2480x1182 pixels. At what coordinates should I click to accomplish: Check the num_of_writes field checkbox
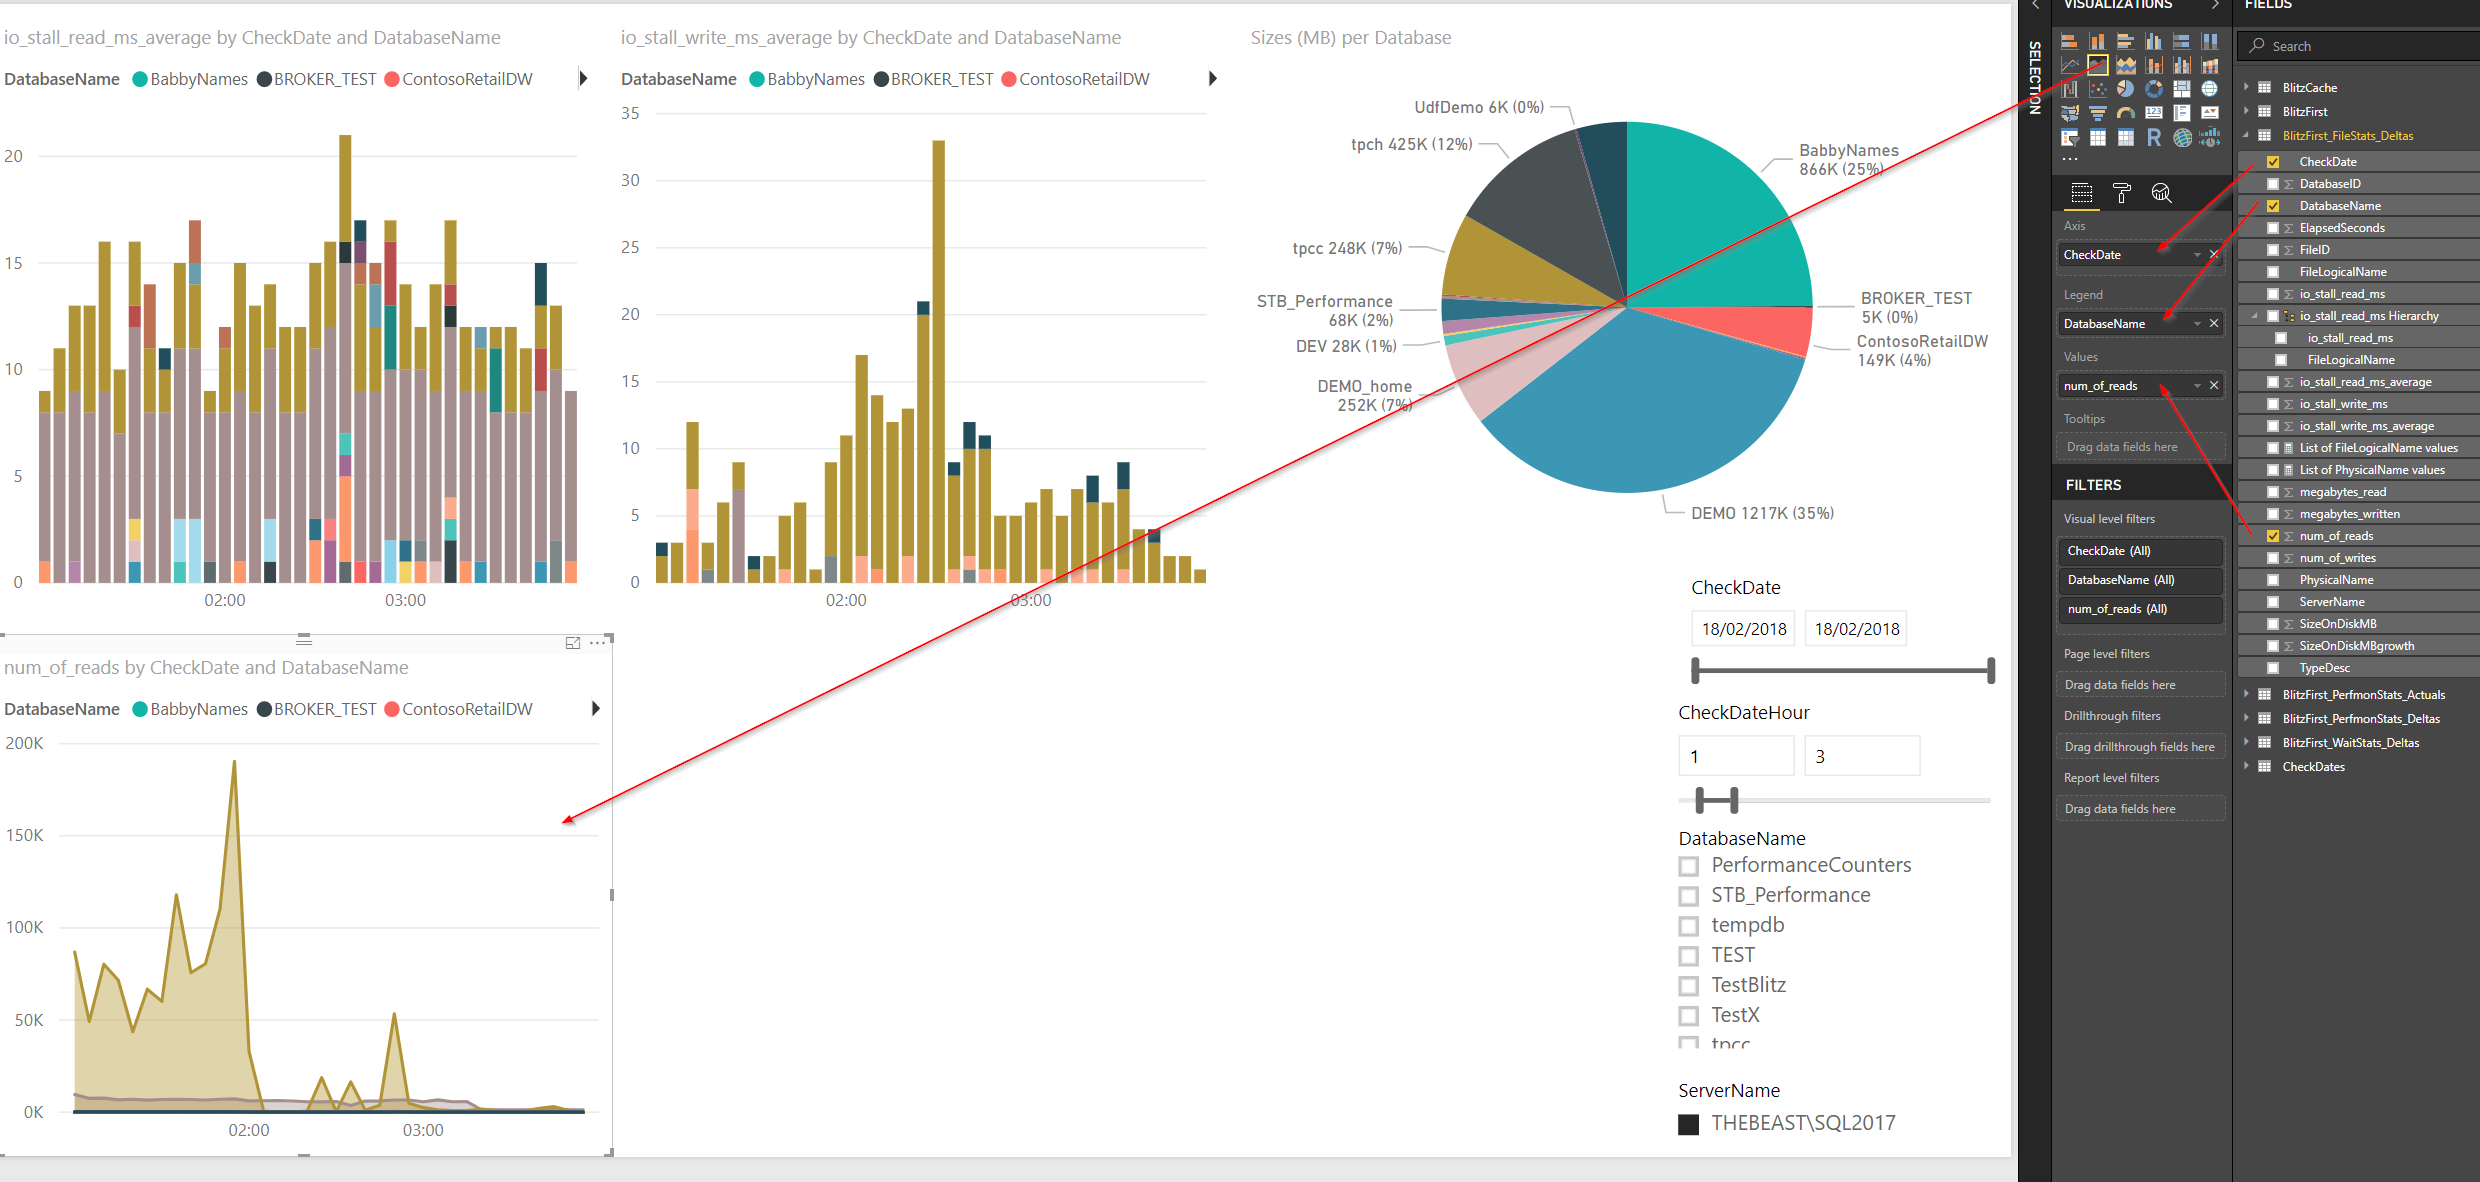pyautogui.click(x=2273, y=558)
